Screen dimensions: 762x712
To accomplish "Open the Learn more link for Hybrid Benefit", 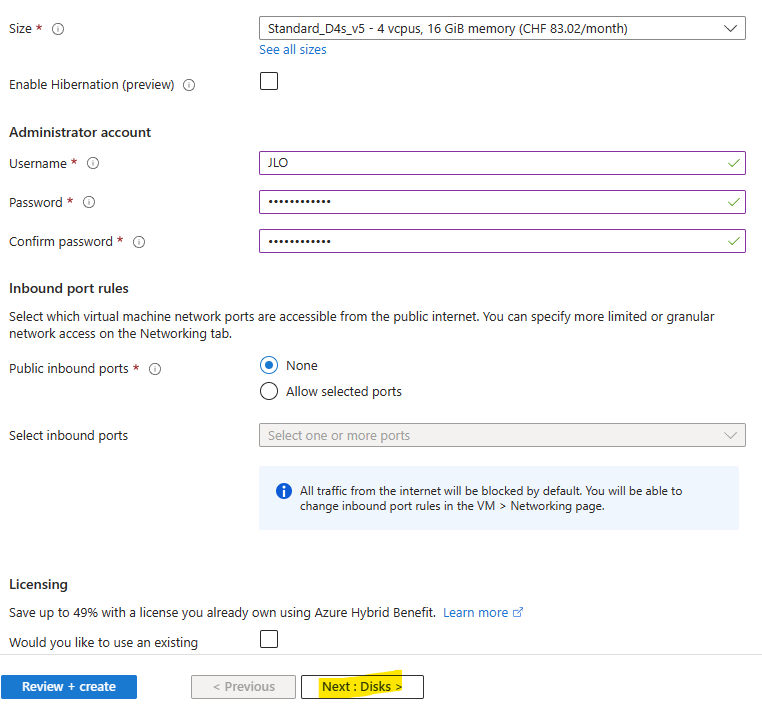I will tap(475, 612).
